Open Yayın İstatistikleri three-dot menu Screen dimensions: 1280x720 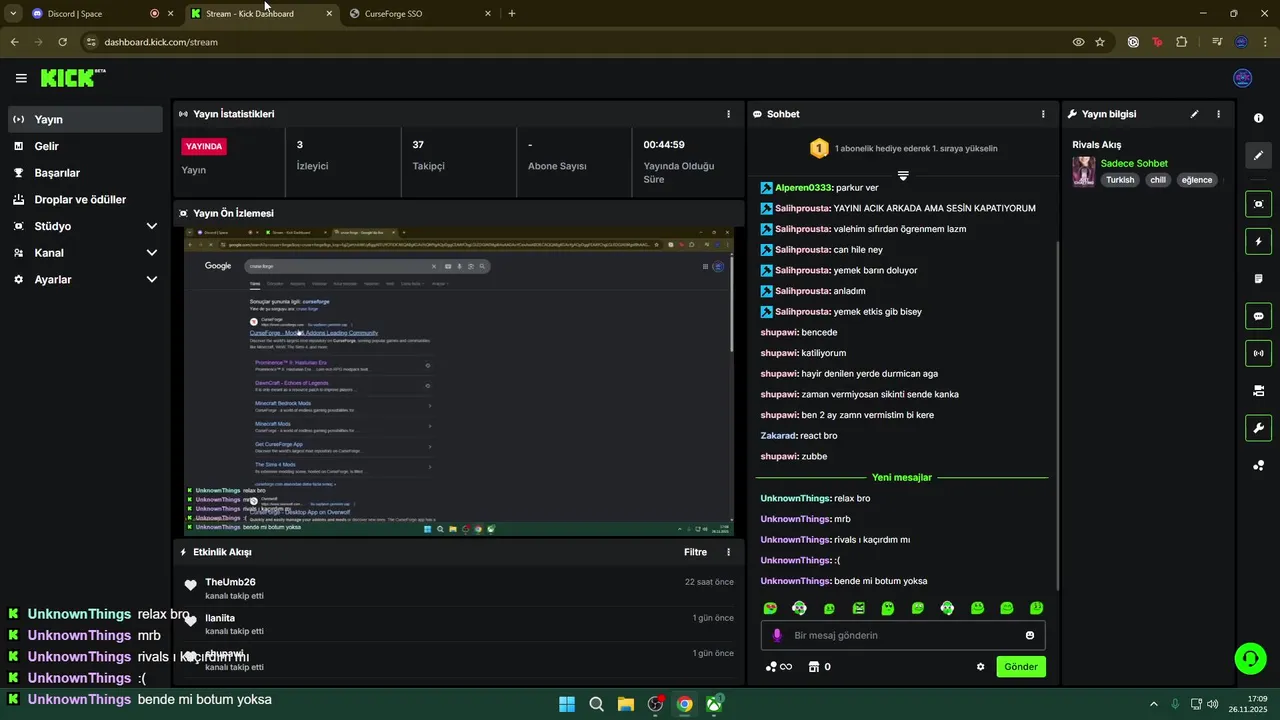click(x=728, y=114)
